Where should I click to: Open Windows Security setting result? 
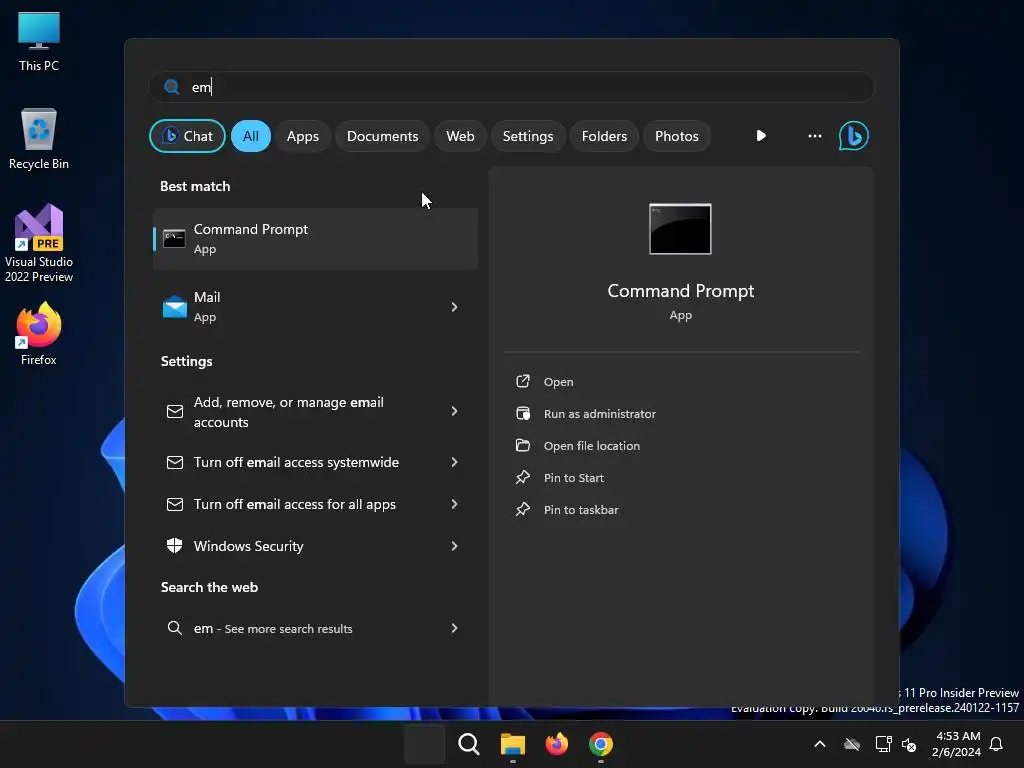[x=315, y=546]
